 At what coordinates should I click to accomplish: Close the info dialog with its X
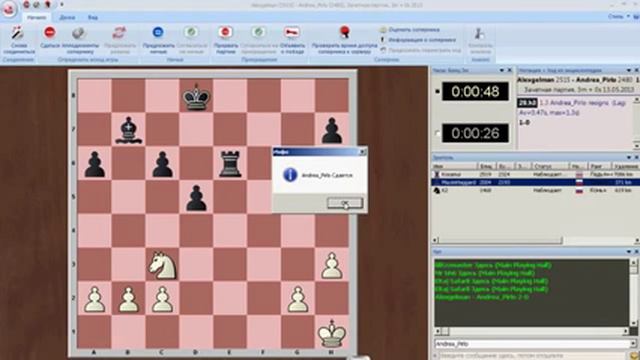362,152
